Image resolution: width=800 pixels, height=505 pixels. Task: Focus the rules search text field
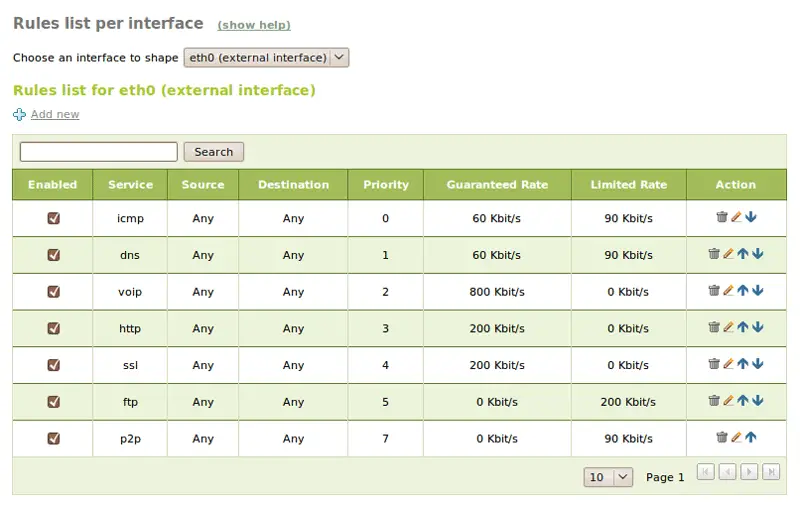pyautogui.click(x=98, y=152)
